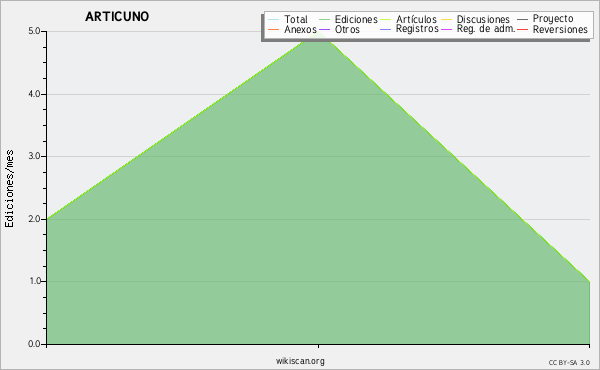Click the 4.0 y-axis value

coord(34,94)
